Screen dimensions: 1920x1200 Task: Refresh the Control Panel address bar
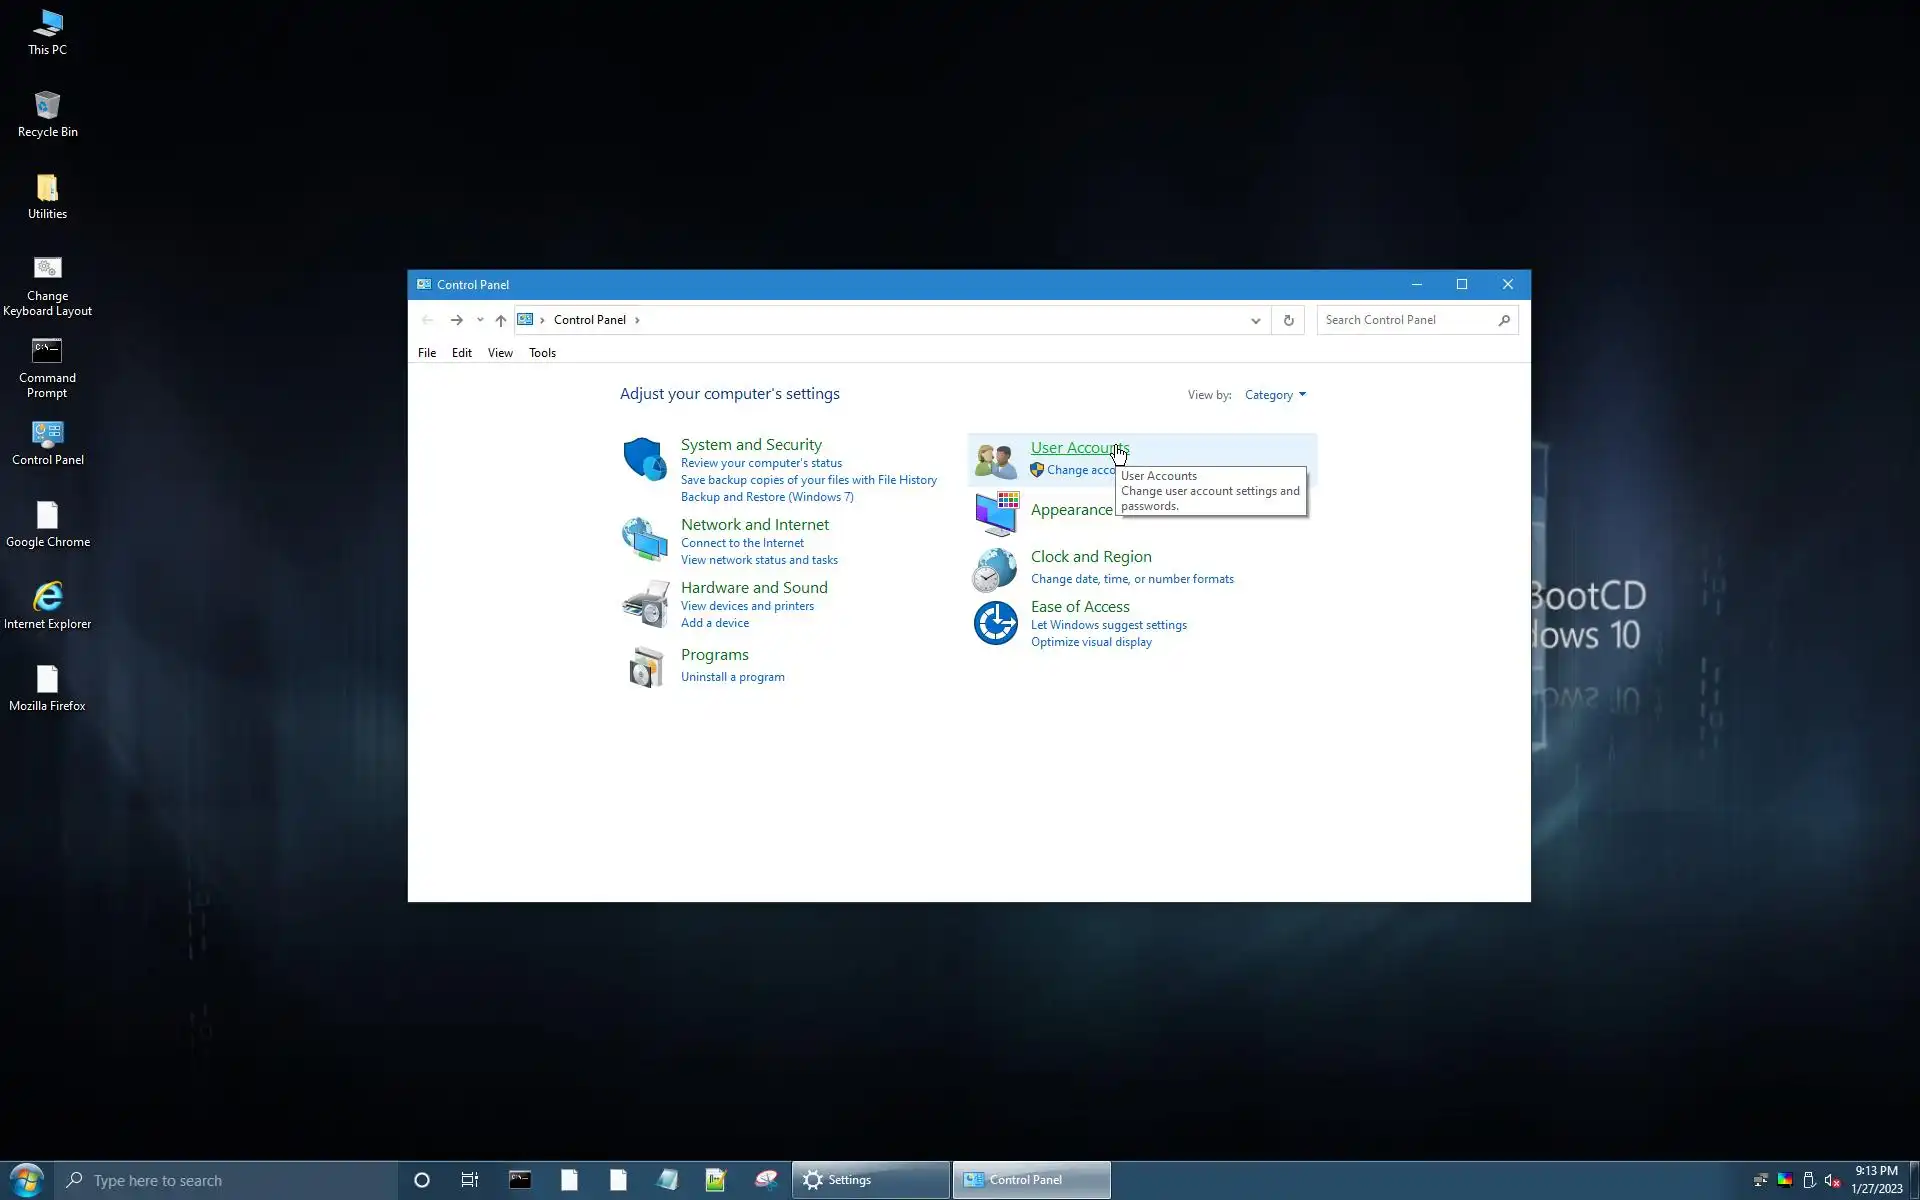1288,320
